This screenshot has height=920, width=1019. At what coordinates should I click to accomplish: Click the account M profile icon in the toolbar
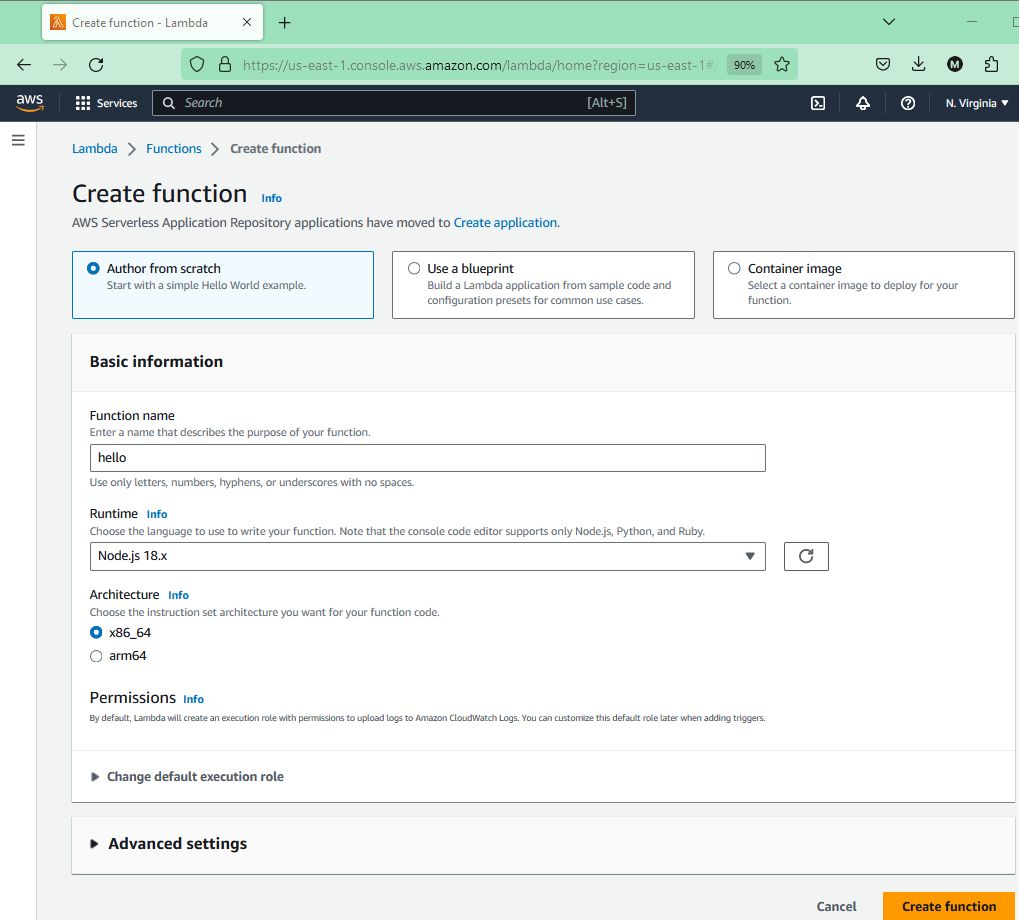click(x=955, y=64)
